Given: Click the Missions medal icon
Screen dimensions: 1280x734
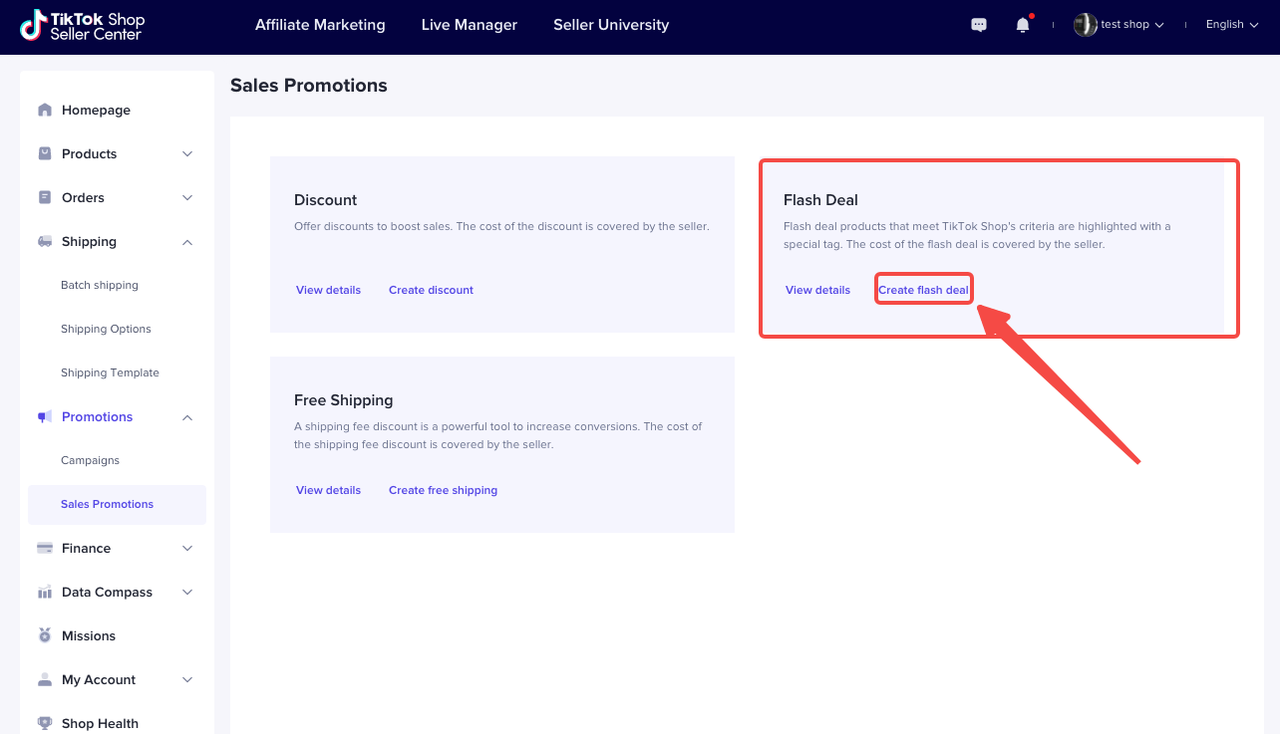Looking at the screenshot, I should click(x=45, y=636).
